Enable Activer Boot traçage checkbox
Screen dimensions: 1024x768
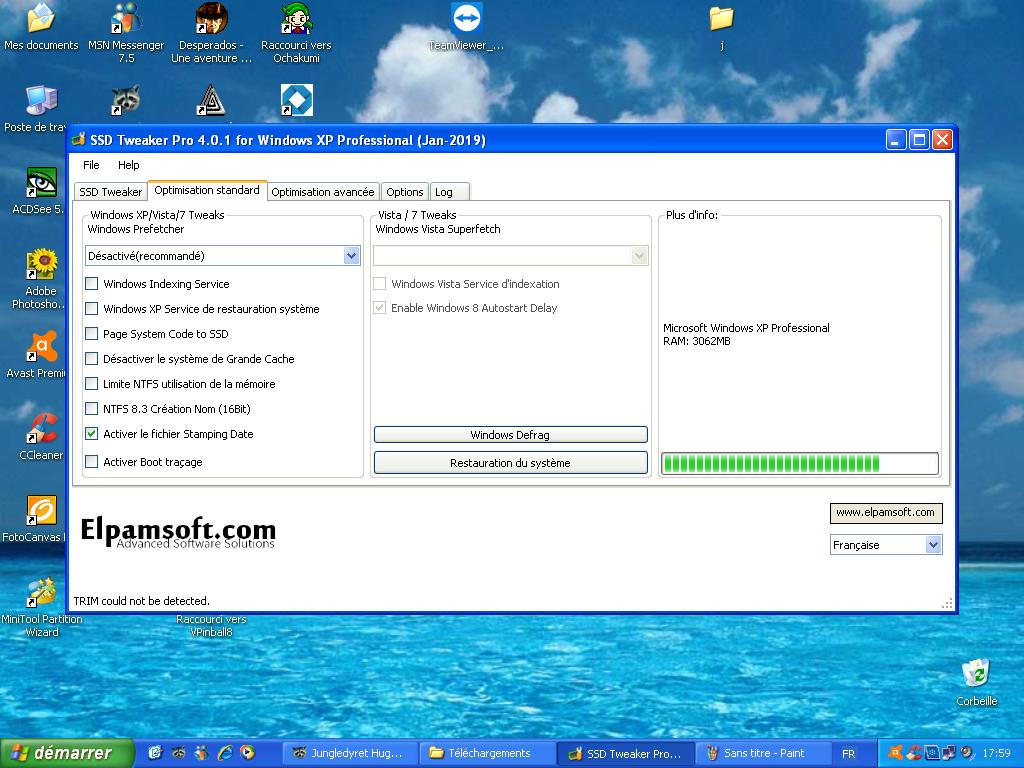(91, 462)
